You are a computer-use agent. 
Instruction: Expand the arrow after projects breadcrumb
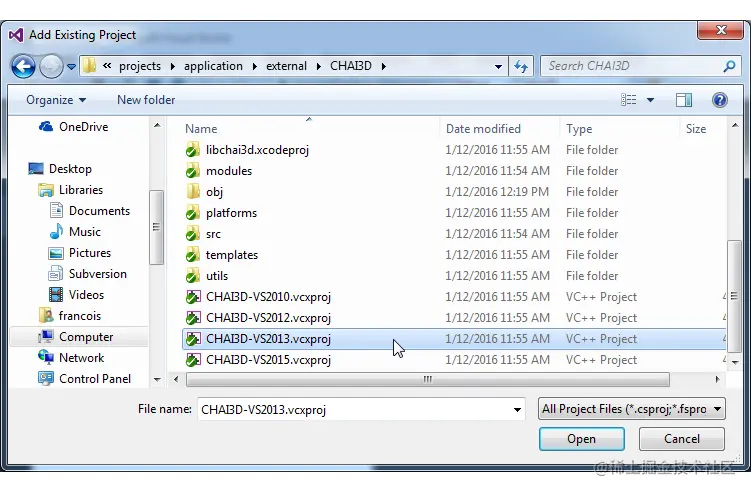tap(172, 67)
